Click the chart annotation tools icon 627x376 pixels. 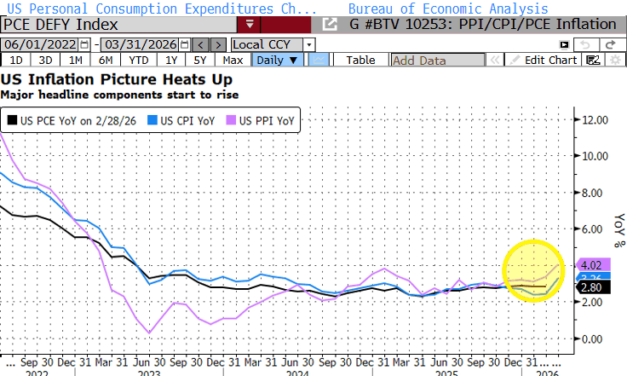click(593, 60)
